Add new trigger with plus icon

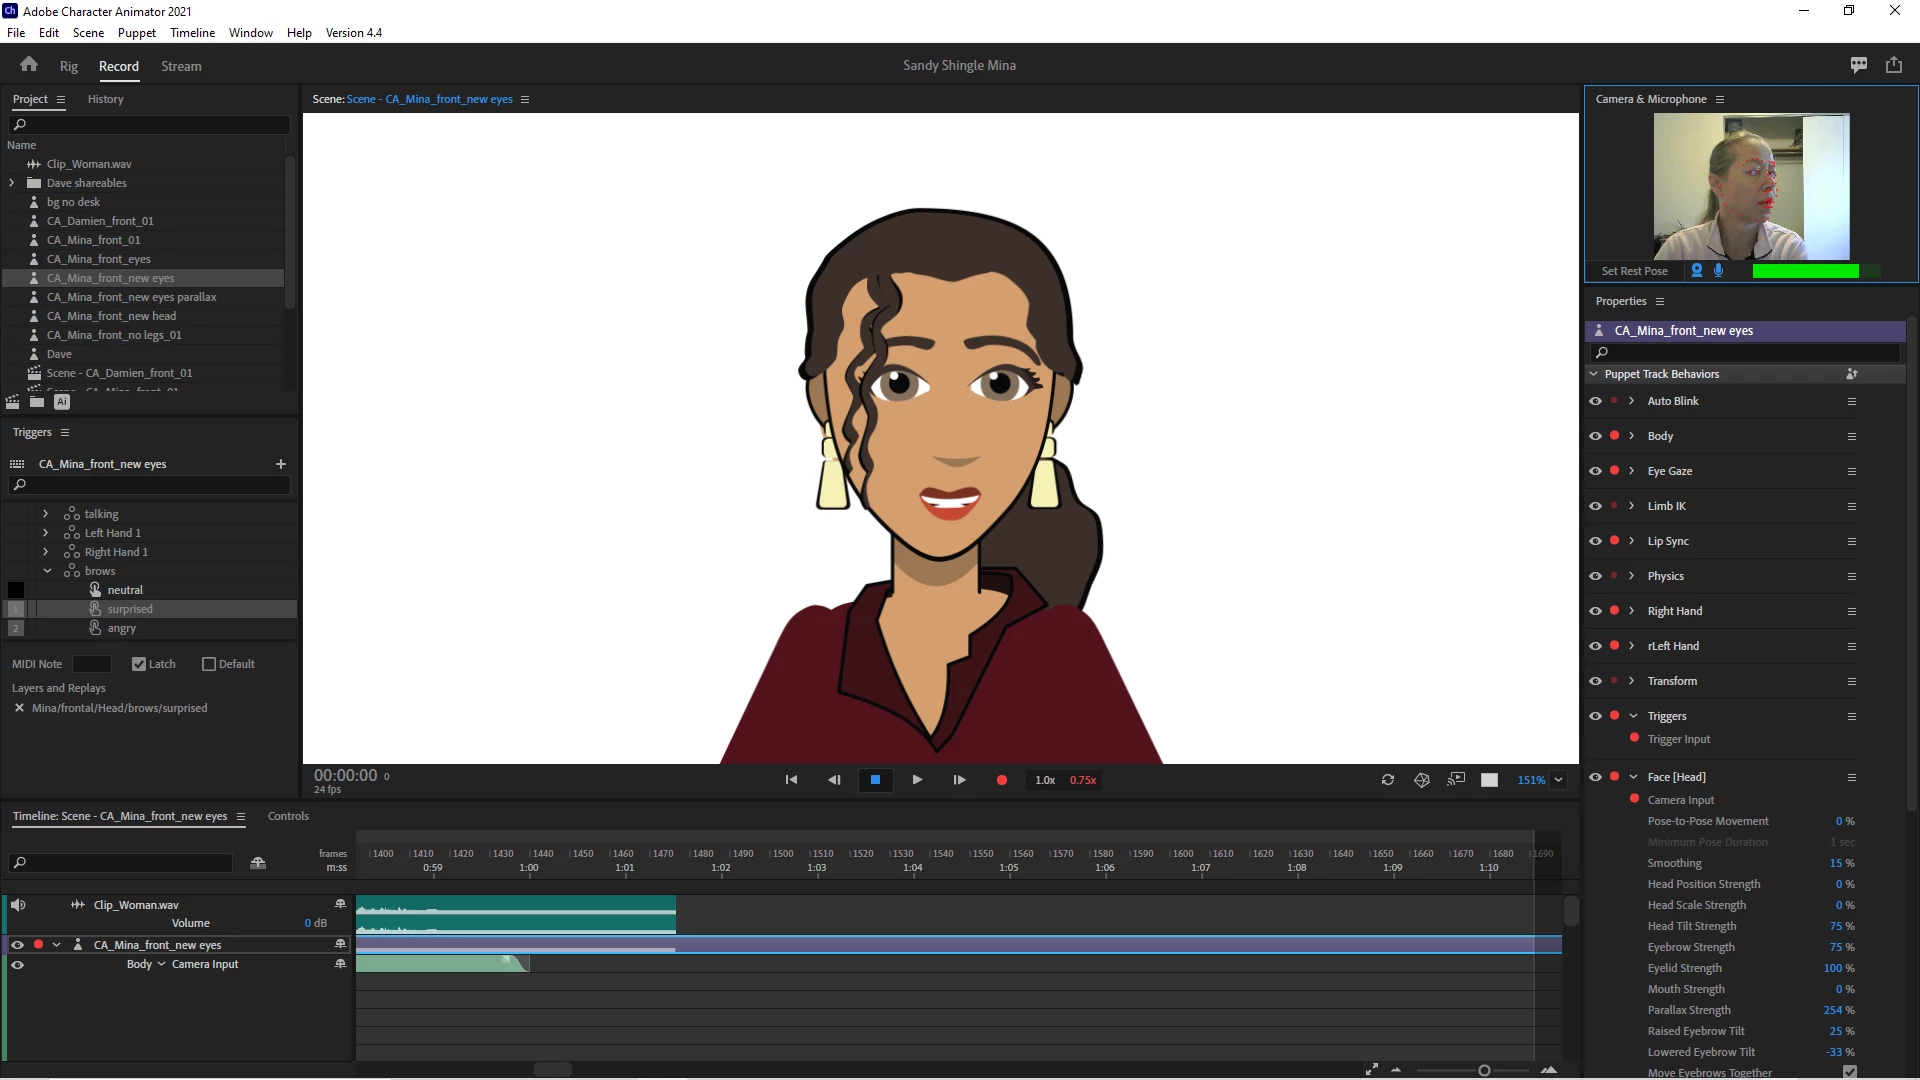tap(281, 464)
